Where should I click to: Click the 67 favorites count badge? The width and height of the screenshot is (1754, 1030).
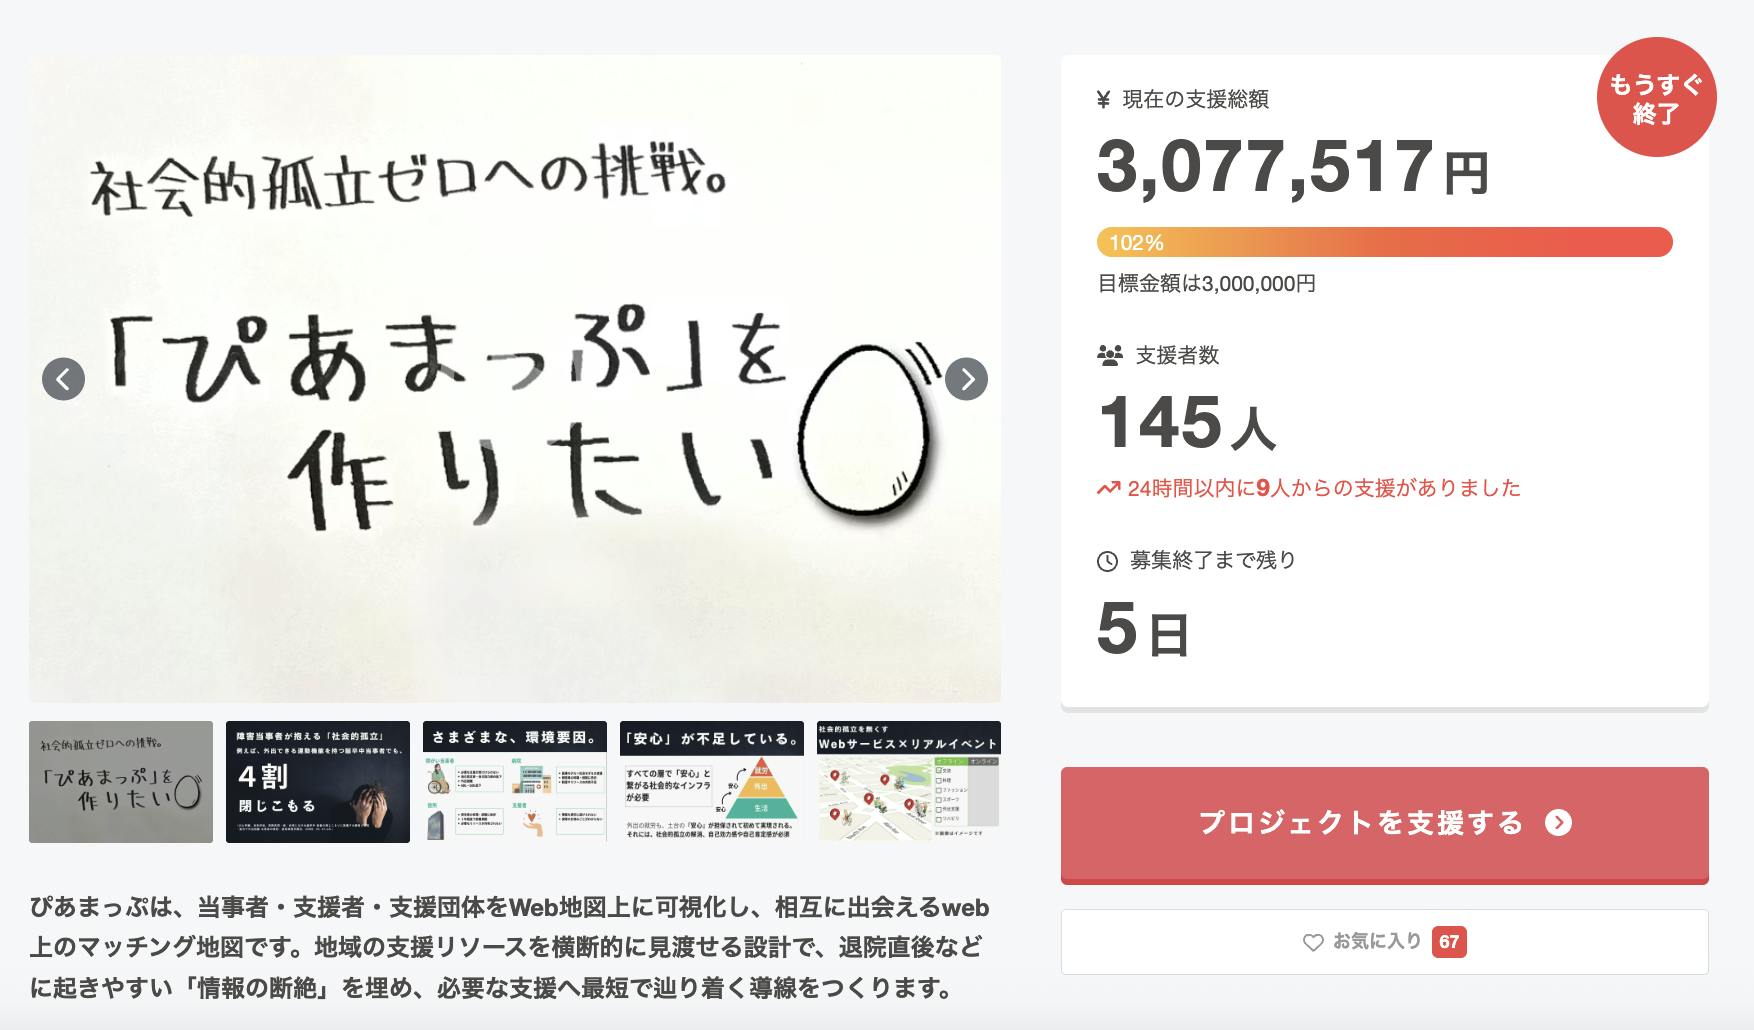(x=1449, y=942)
